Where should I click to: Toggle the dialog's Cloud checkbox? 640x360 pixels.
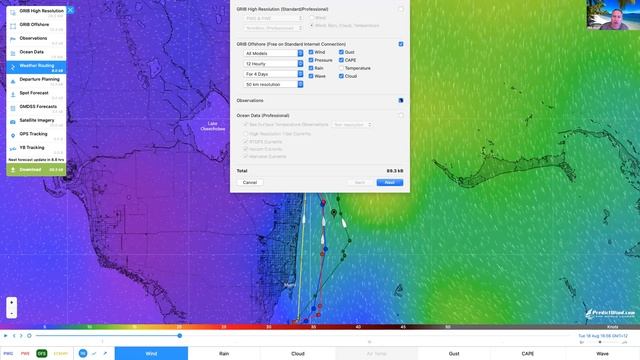click(x=341, y=76)
